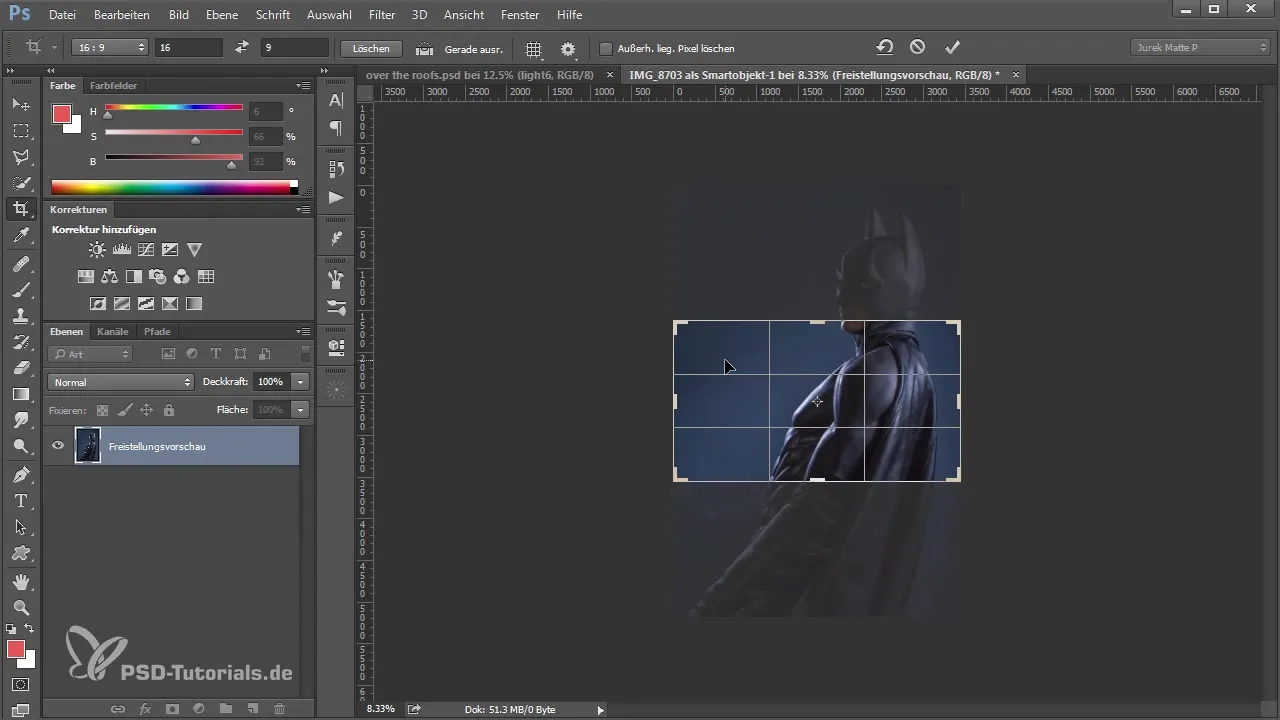Switch to over the roofs.psd document tab
Image resolution: width=1280 pixels, height=720 pixels.
point(480,75)
